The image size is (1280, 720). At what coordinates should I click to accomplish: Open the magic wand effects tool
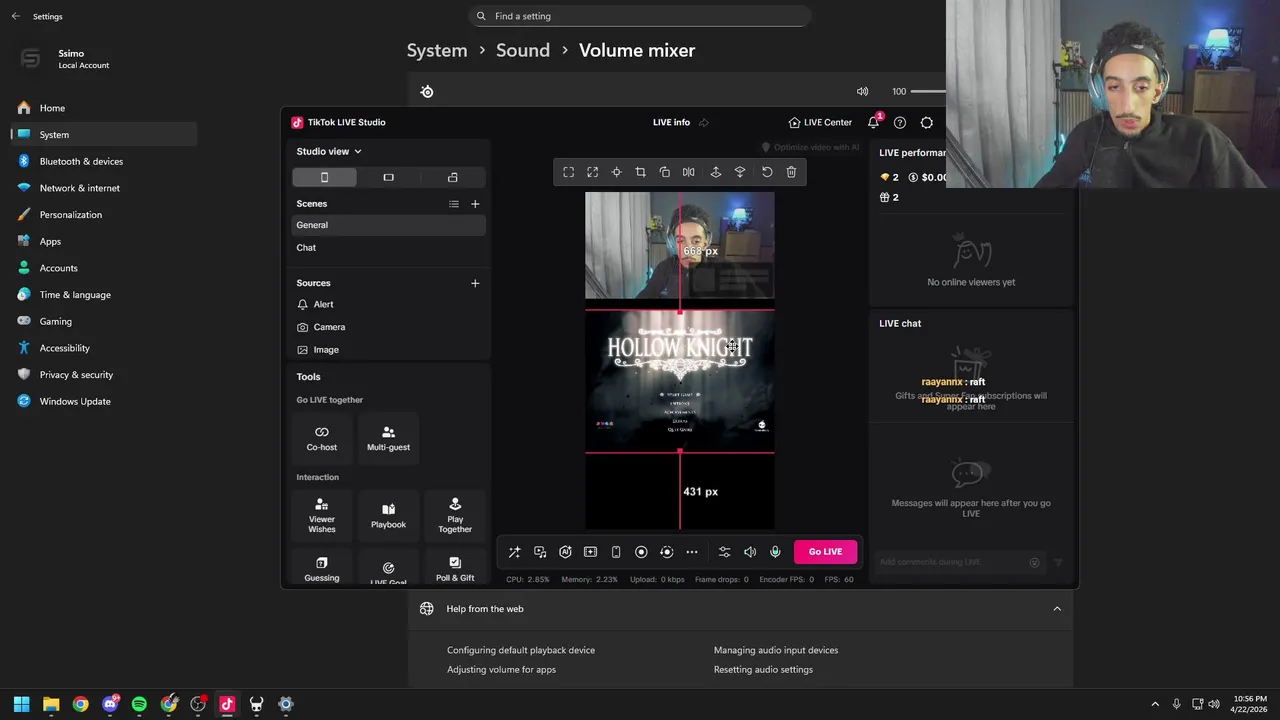pos(515,552)
